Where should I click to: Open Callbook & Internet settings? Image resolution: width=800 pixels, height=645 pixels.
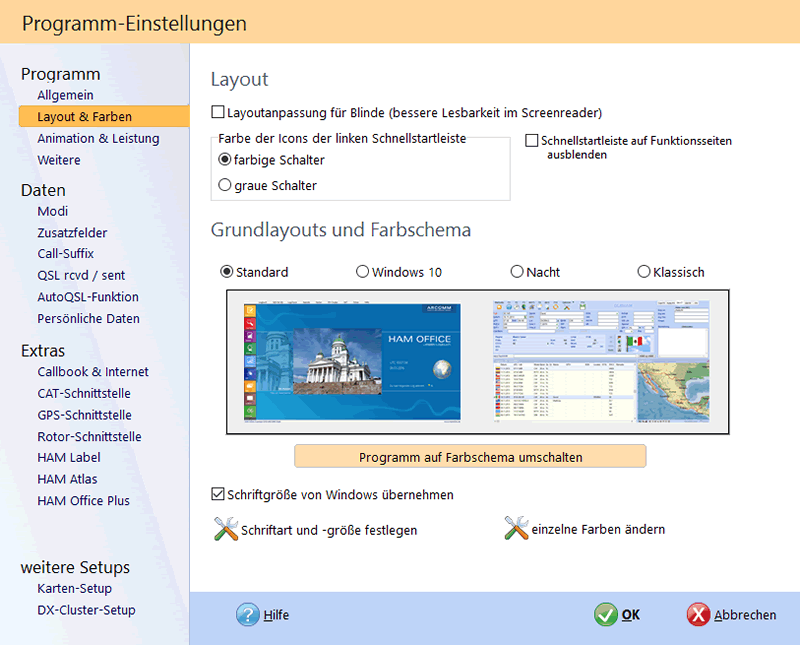click(93, 372)
